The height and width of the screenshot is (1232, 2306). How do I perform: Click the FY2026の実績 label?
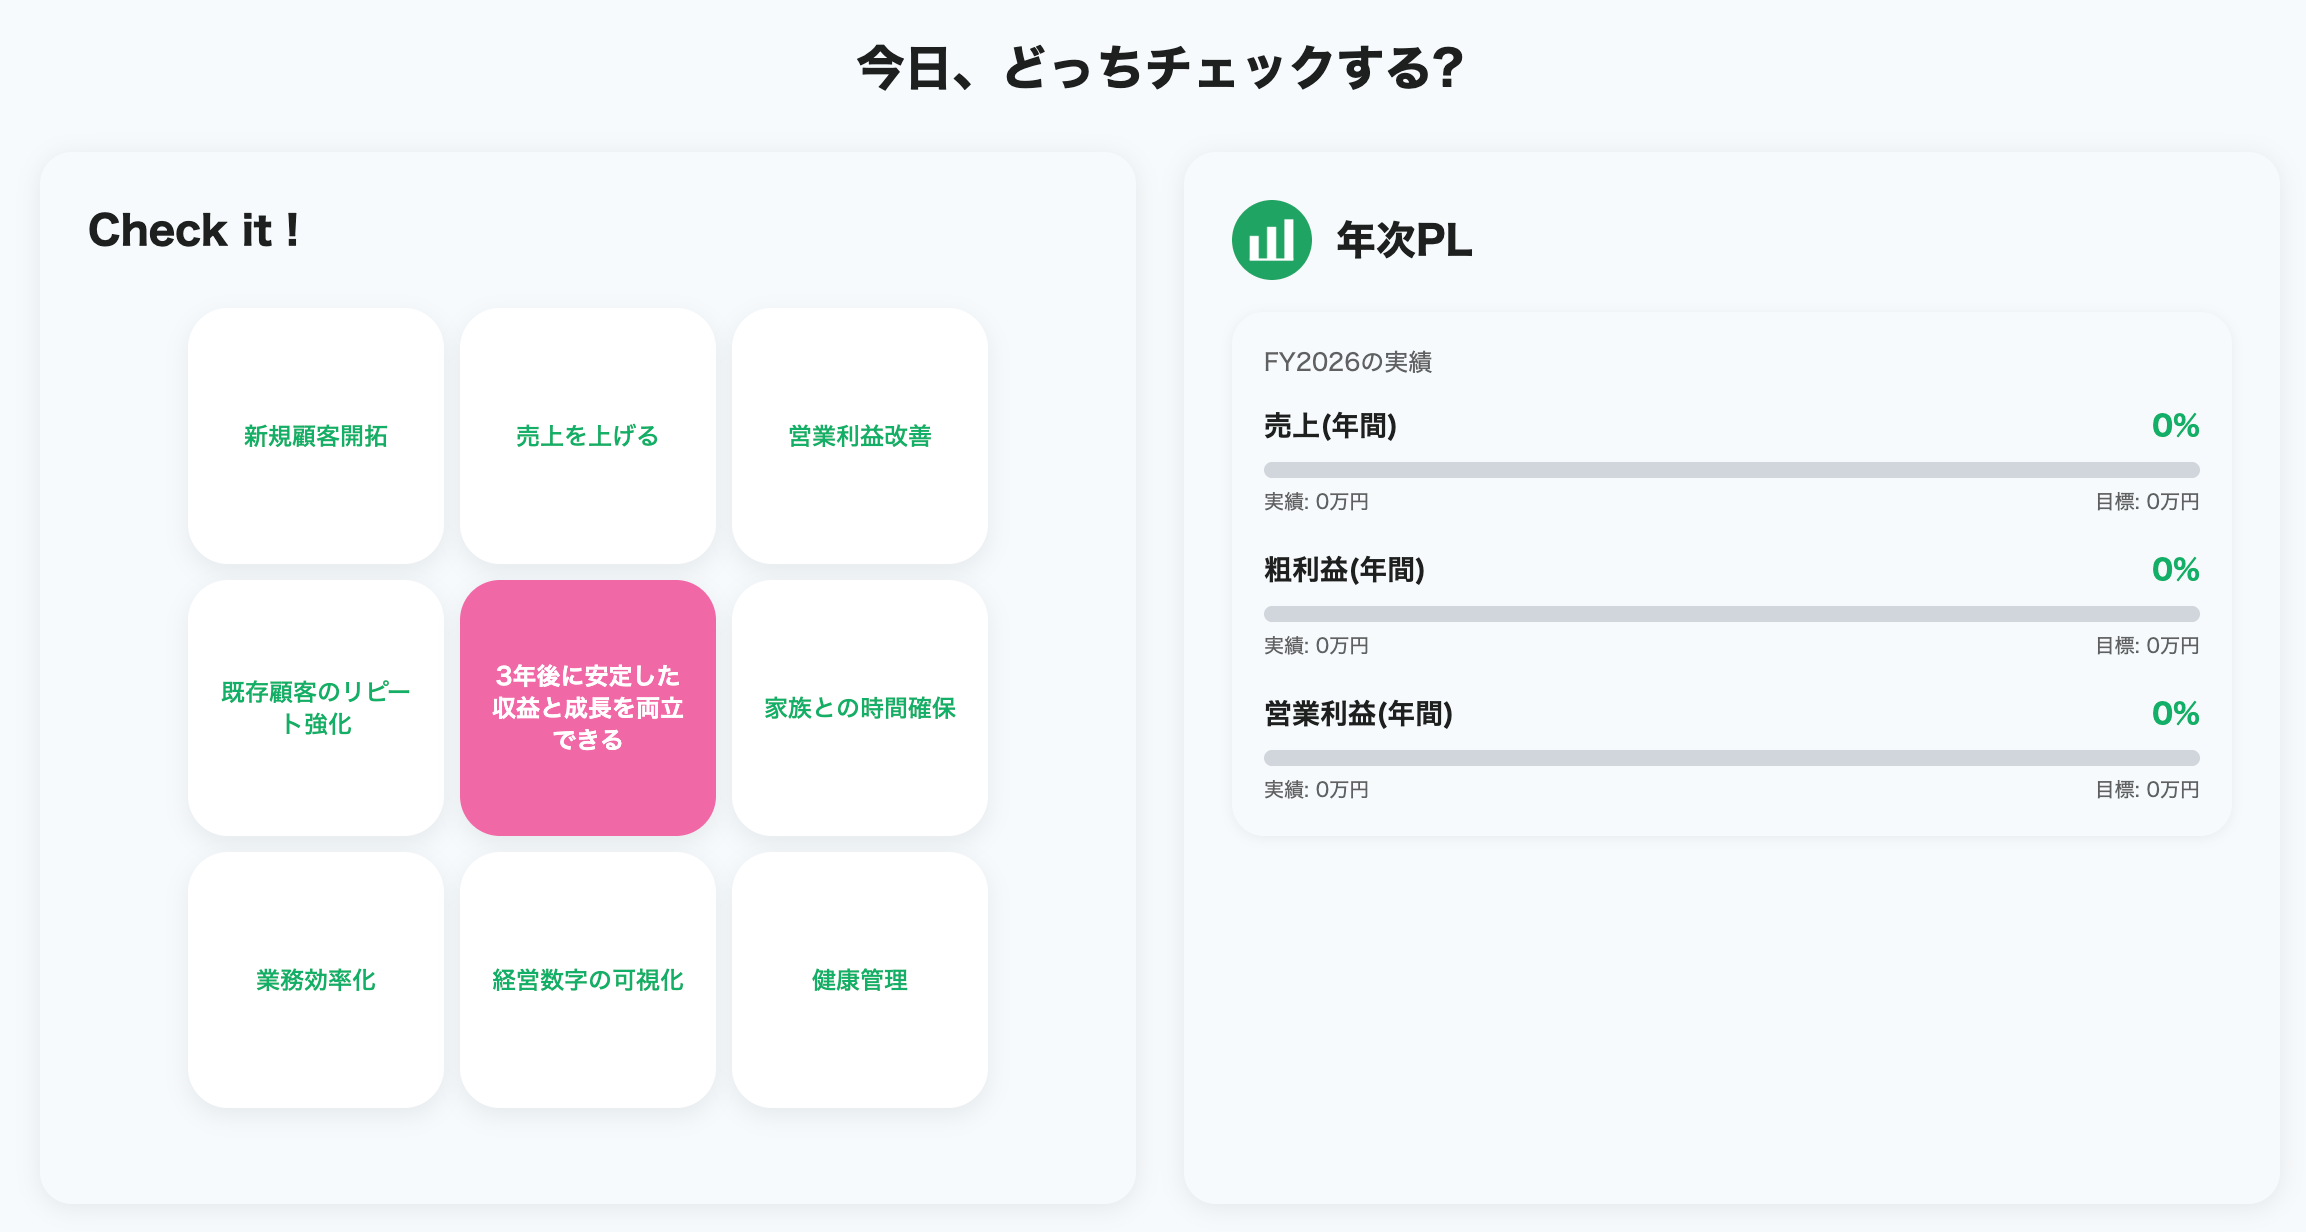click(x=1347, y=362)
